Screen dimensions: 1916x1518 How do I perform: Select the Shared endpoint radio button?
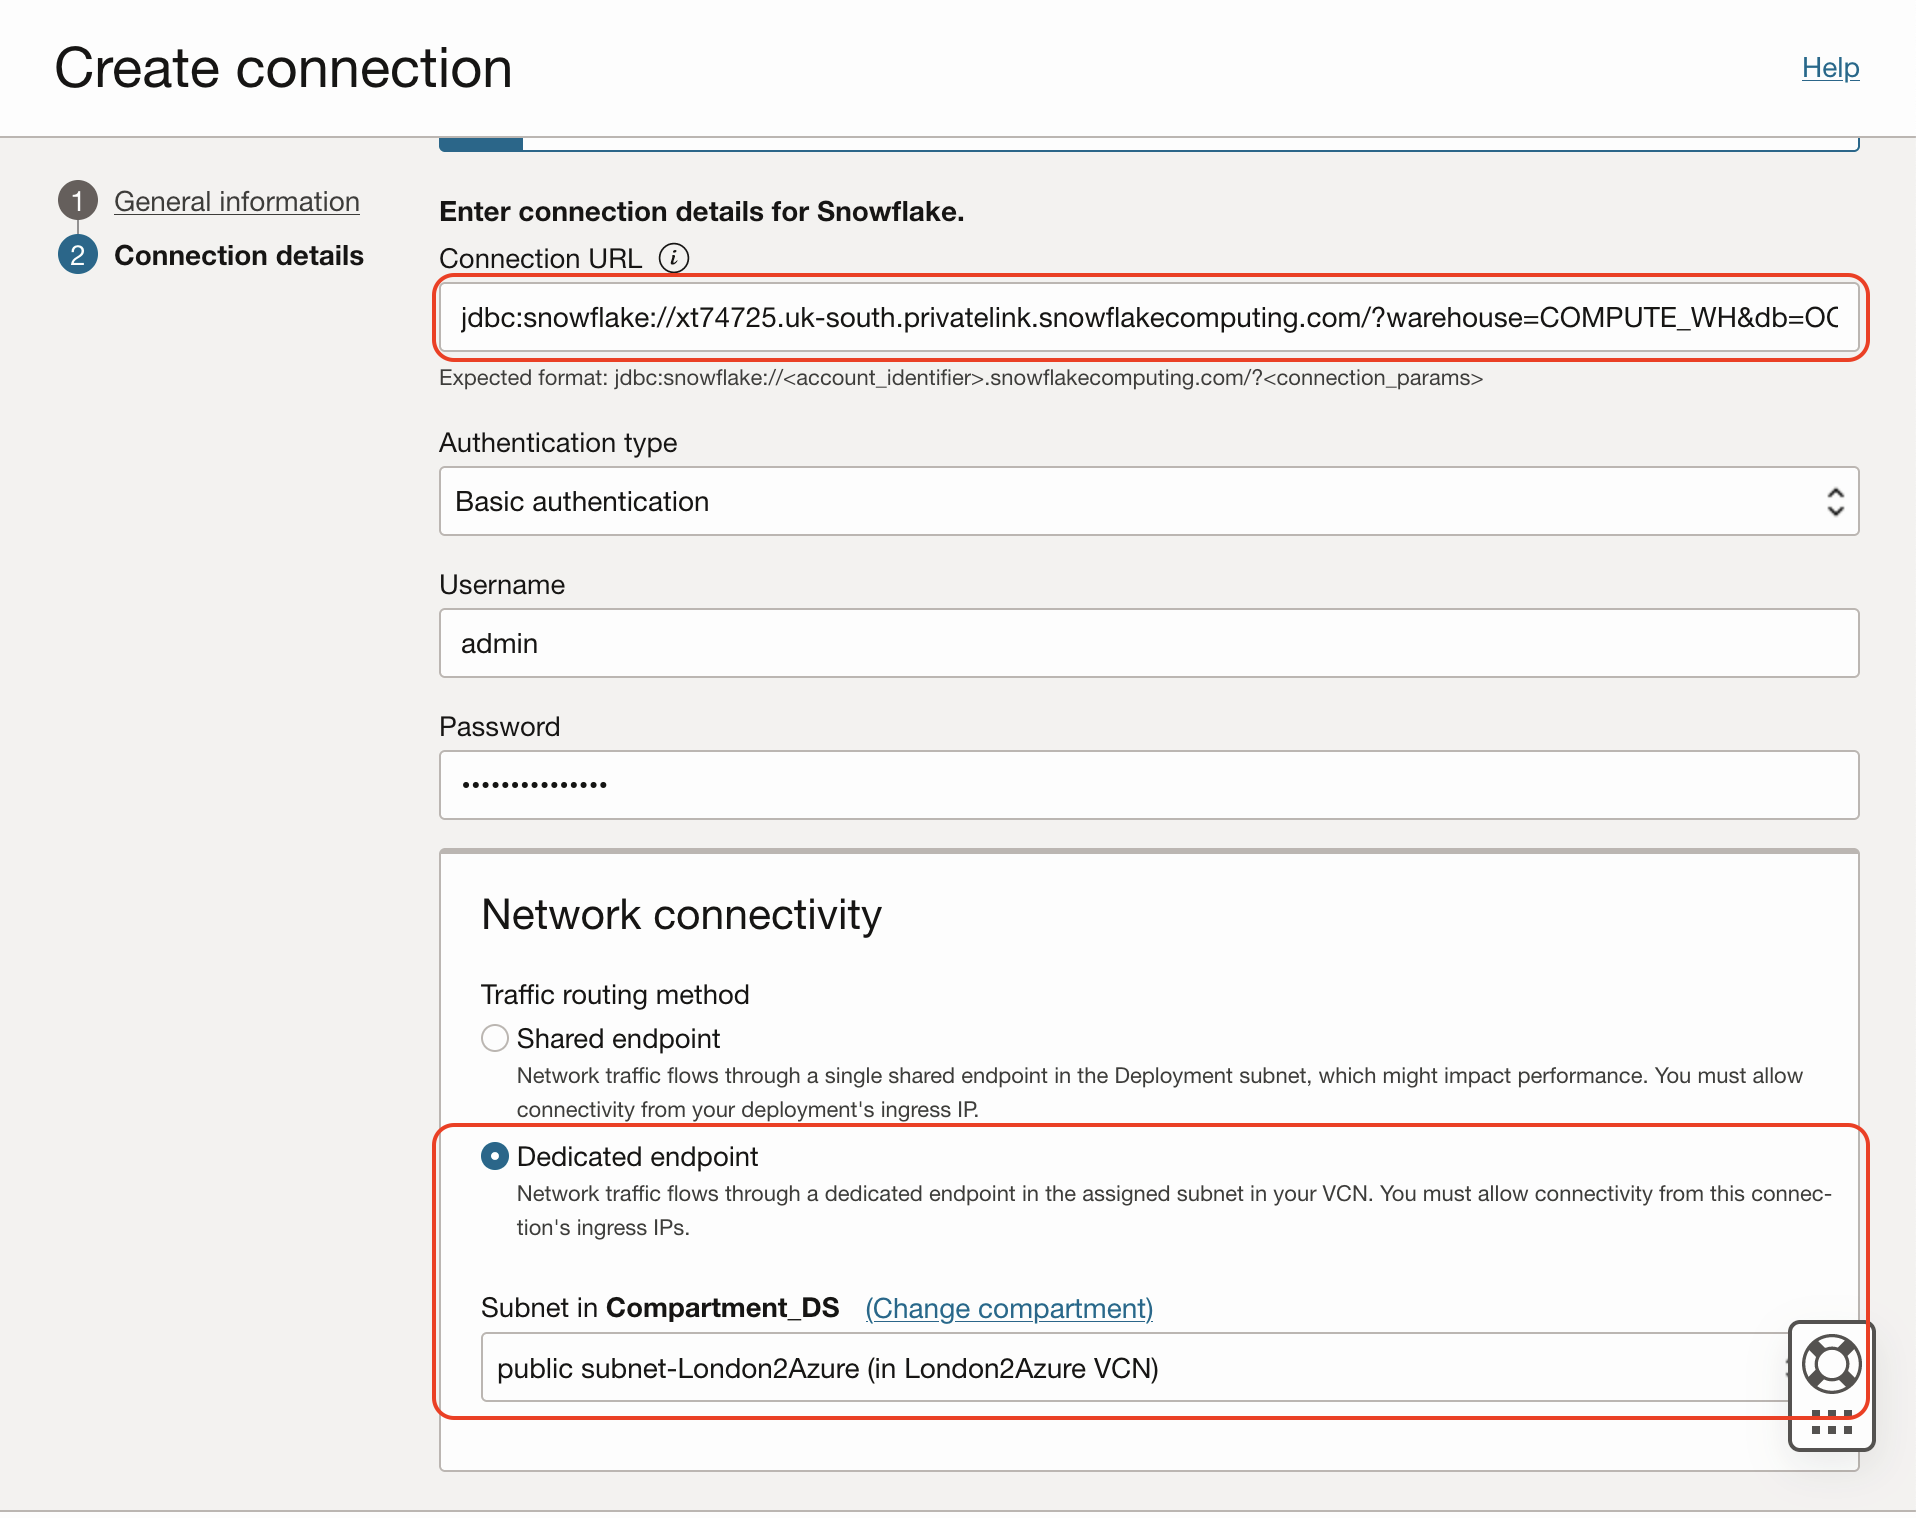(x=494, y=1038)
